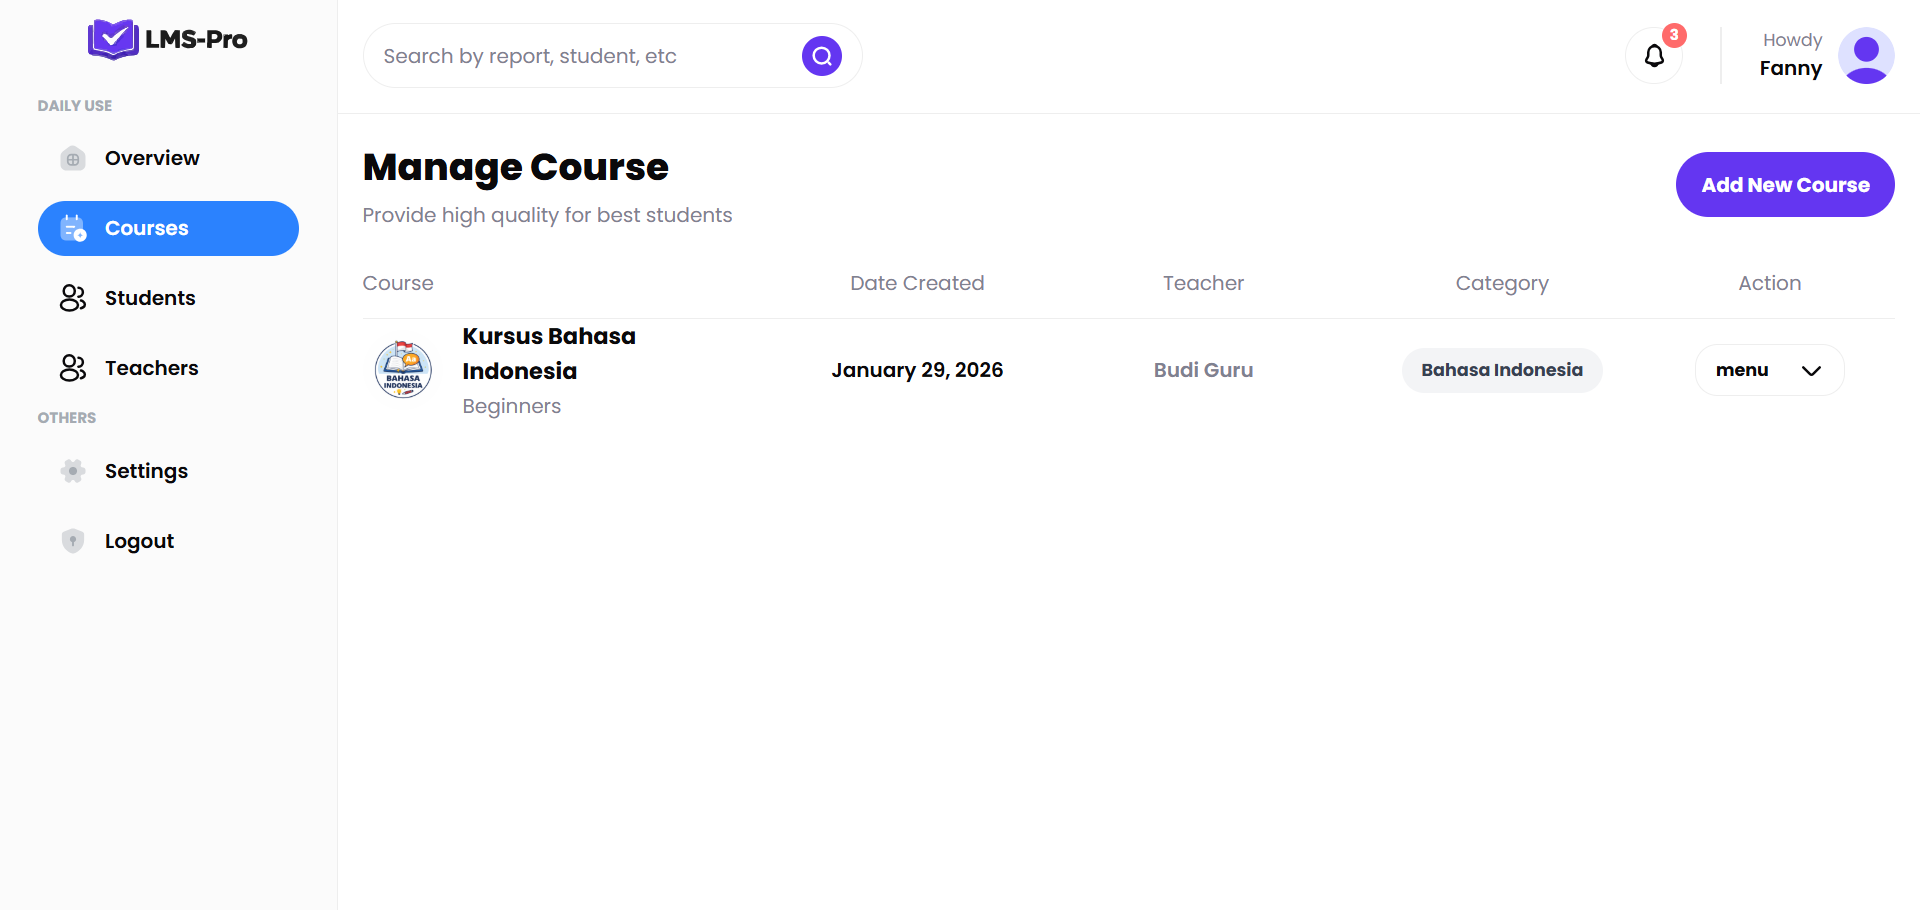Click the search by report input field
1920x910 pixels.
pos(585,56)
